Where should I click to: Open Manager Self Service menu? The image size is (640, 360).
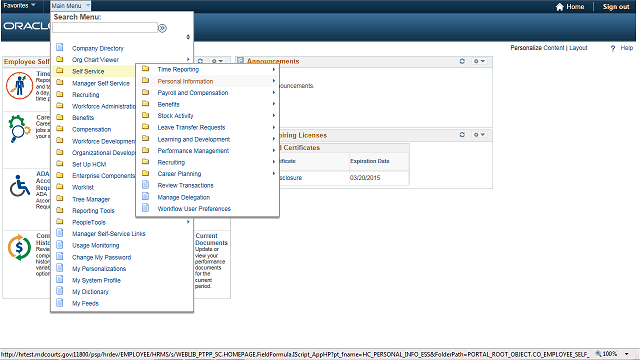click(x=101, y=83)
